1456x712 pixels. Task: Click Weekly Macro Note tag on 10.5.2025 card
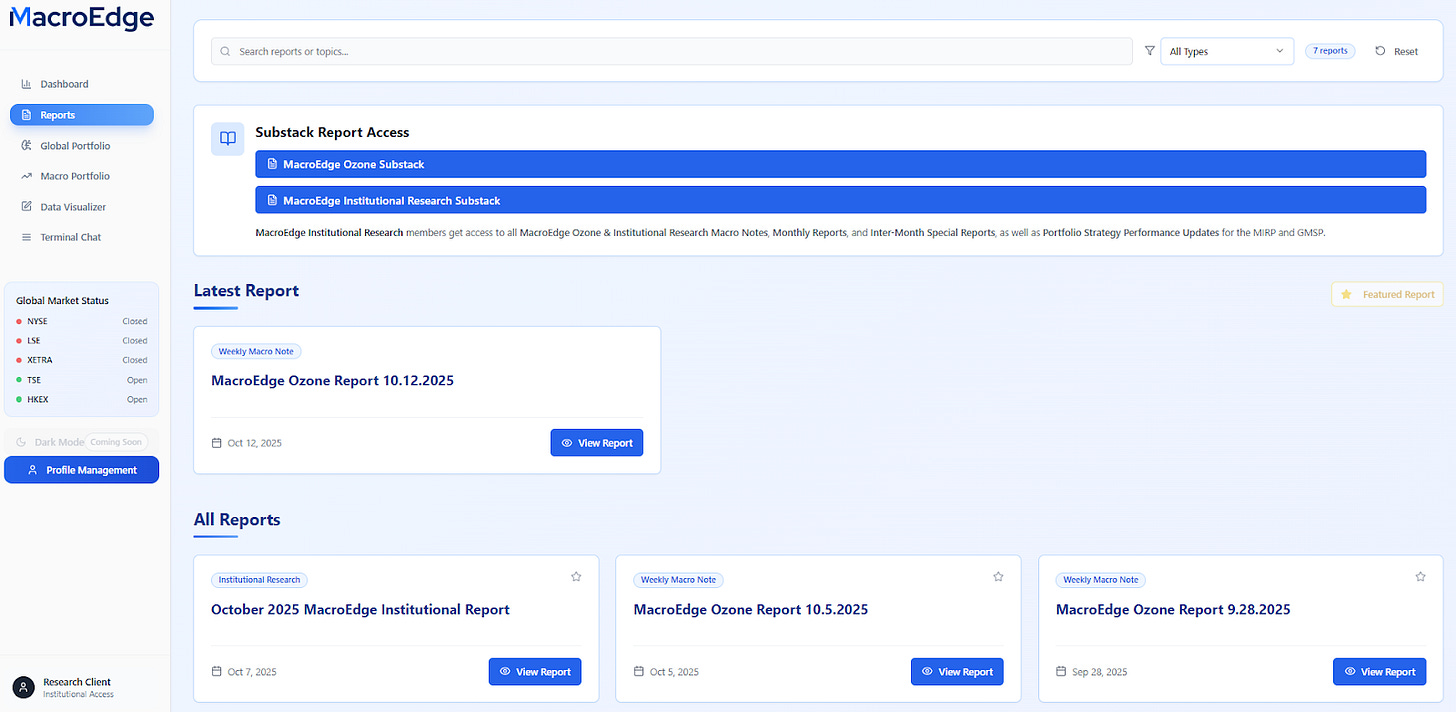click(x=679, y=580)
